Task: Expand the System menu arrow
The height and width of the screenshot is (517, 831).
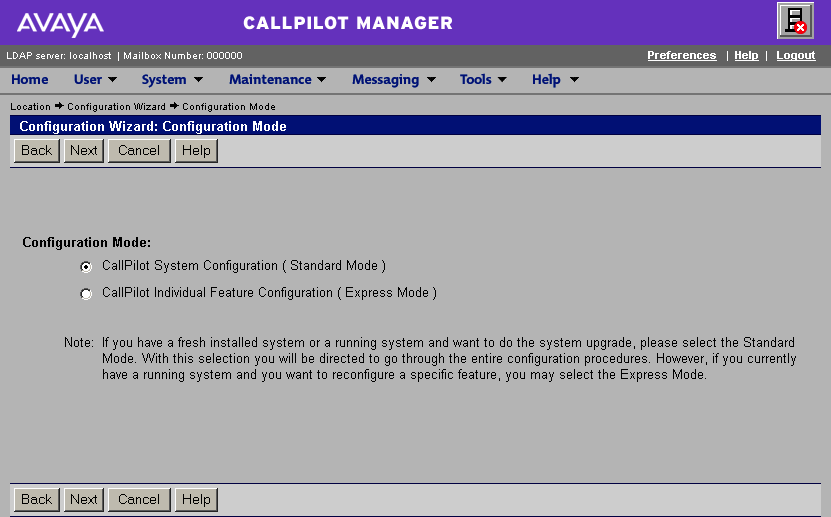Action: [198, 80]
